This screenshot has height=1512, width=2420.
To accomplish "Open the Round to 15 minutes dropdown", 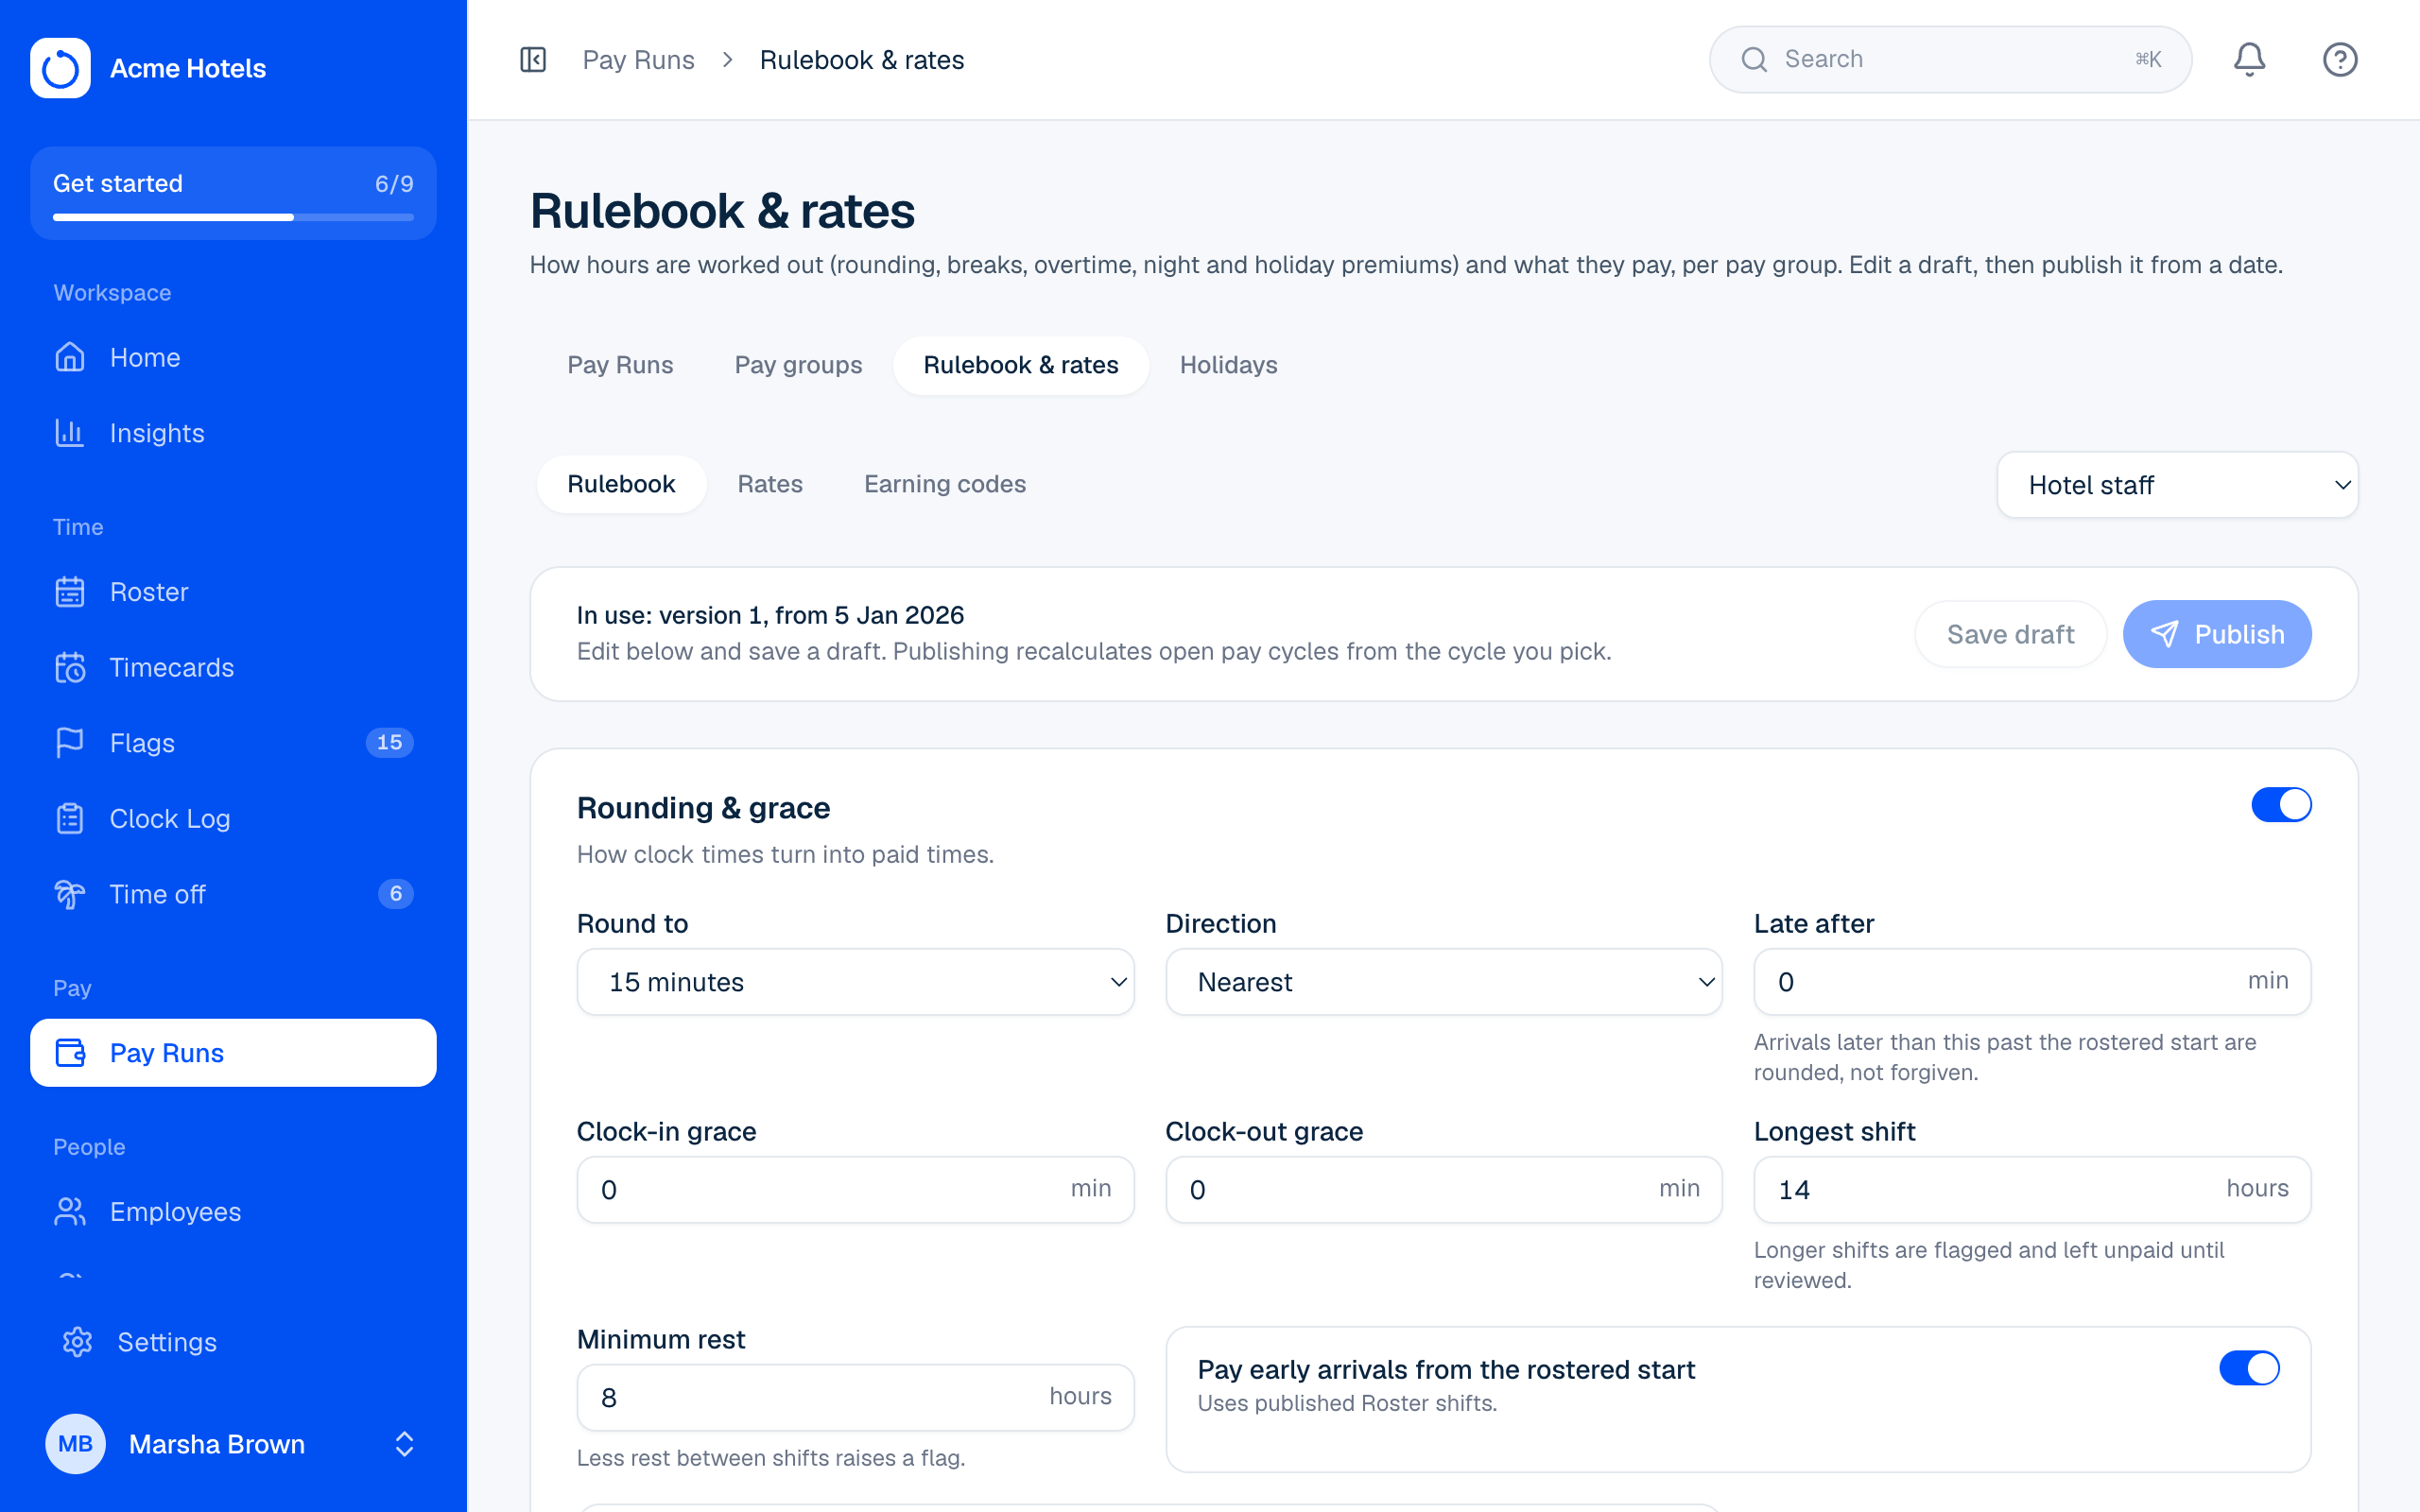I will (x=855, y=982).
